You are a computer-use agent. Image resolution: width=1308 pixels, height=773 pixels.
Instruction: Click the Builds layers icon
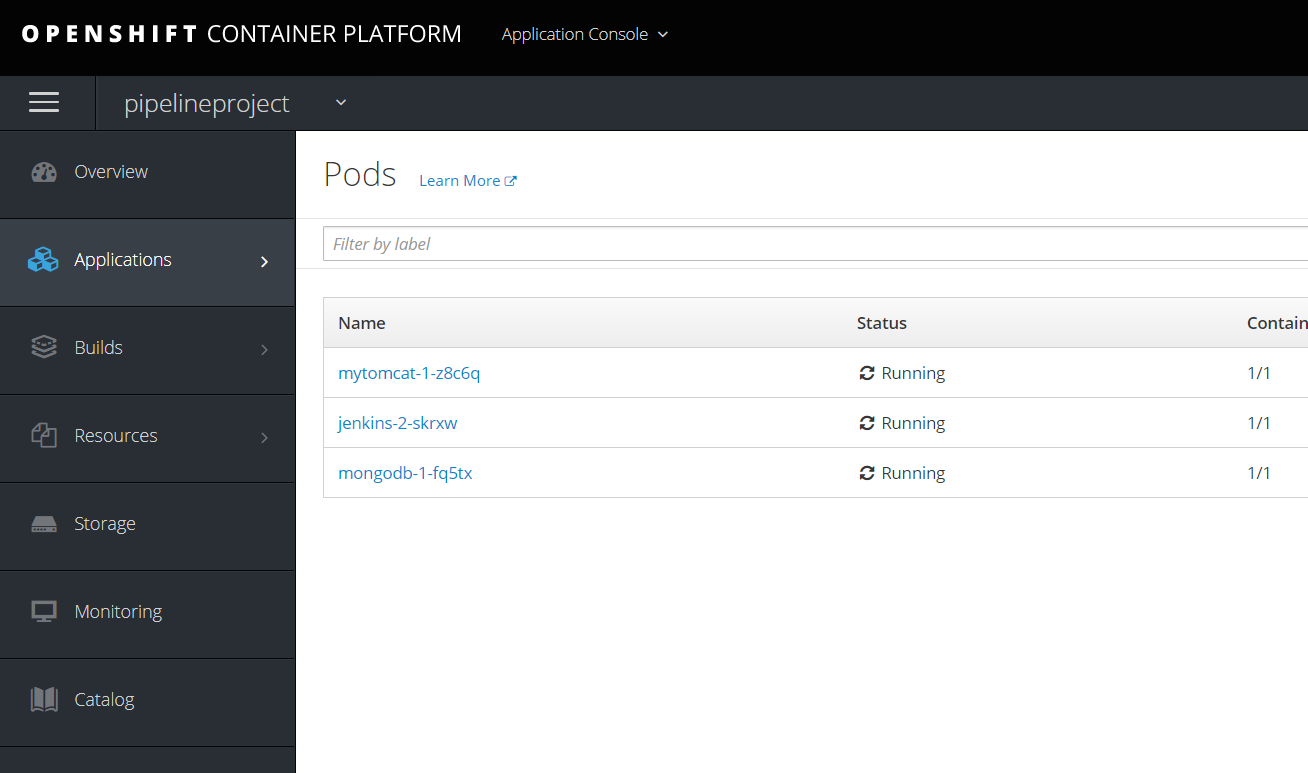point(44,348)
